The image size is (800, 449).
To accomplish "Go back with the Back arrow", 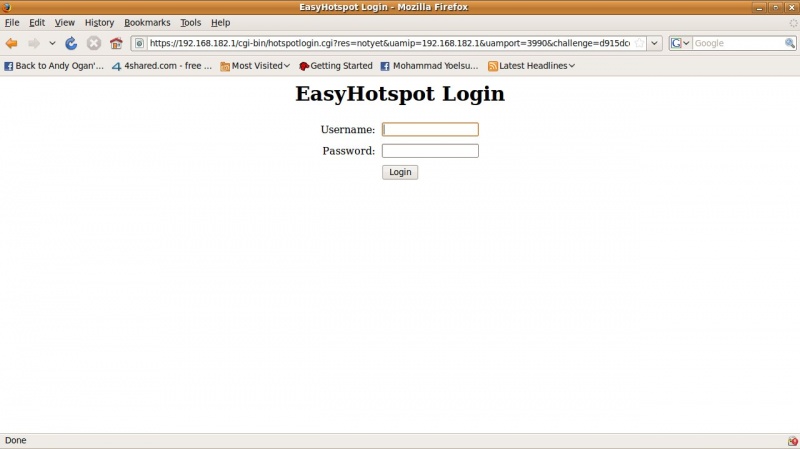I will click(12, 43).
